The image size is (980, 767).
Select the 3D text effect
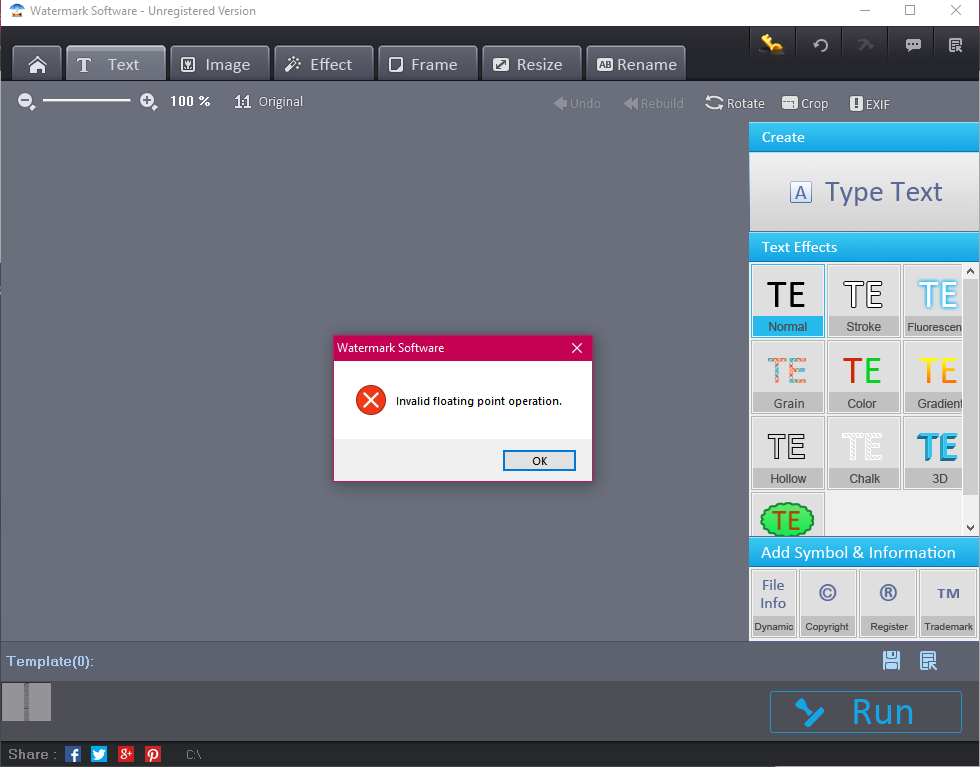coord(933,453)
